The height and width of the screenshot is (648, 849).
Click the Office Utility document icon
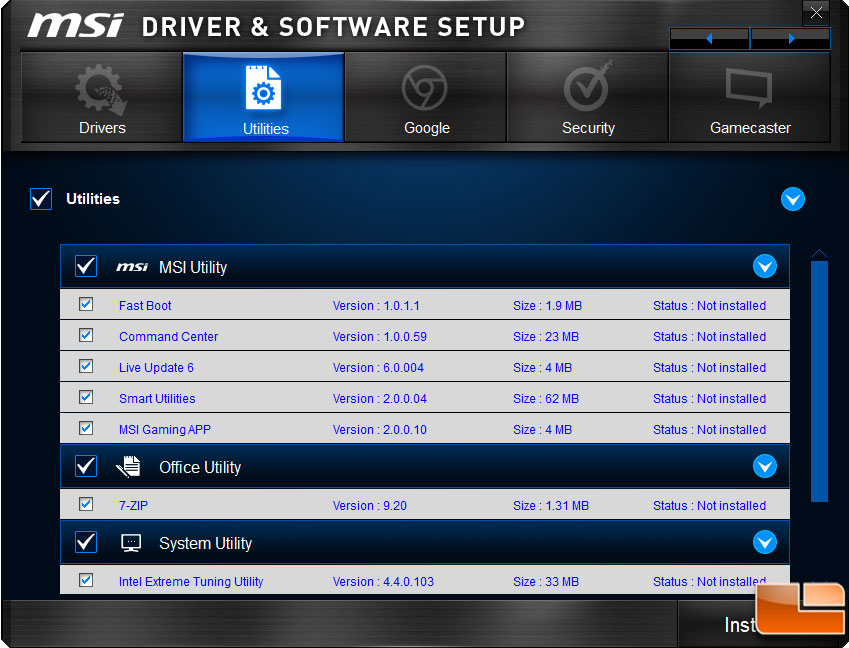(x=129, y=467)
